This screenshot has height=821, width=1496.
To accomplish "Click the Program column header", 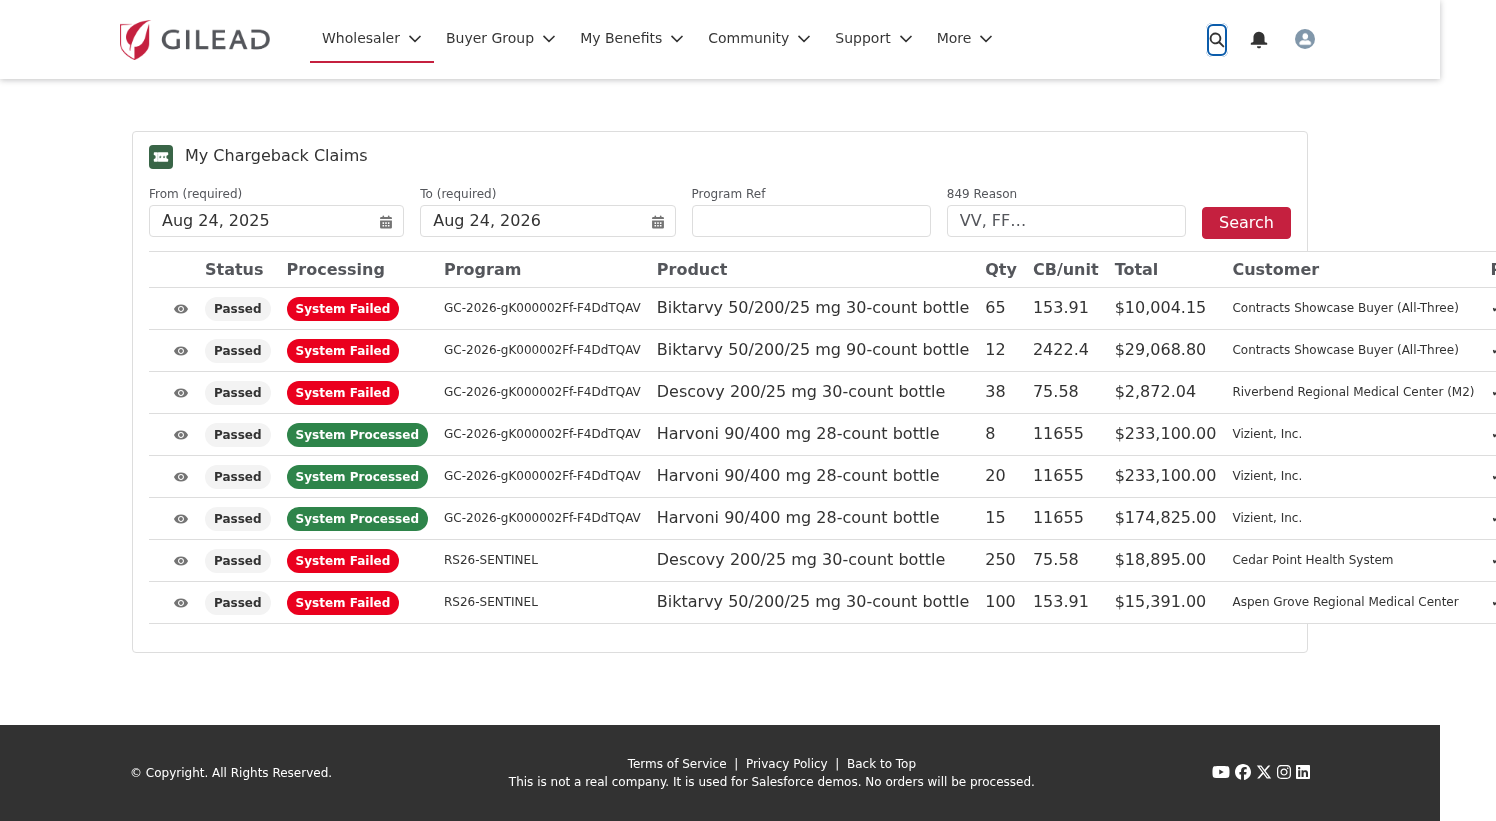I will pos(482,270).
